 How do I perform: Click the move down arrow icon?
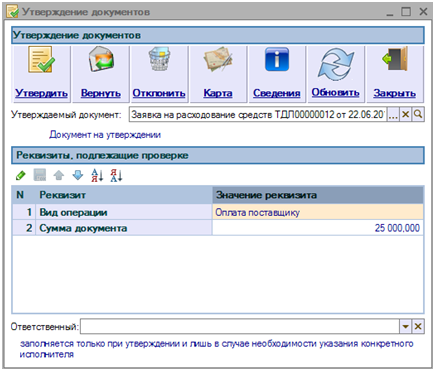78,175
